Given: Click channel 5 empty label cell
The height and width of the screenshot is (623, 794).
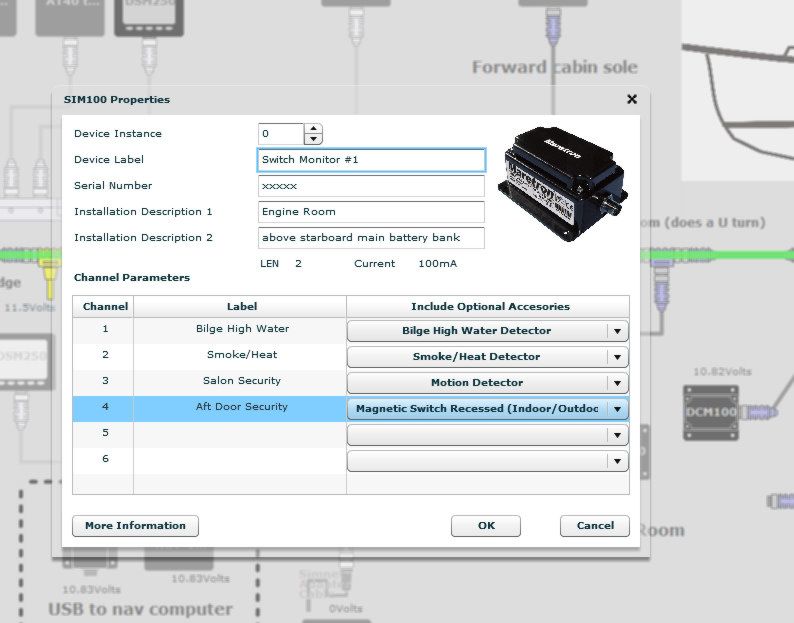Looking at the screenshot, I should [240, 435].
